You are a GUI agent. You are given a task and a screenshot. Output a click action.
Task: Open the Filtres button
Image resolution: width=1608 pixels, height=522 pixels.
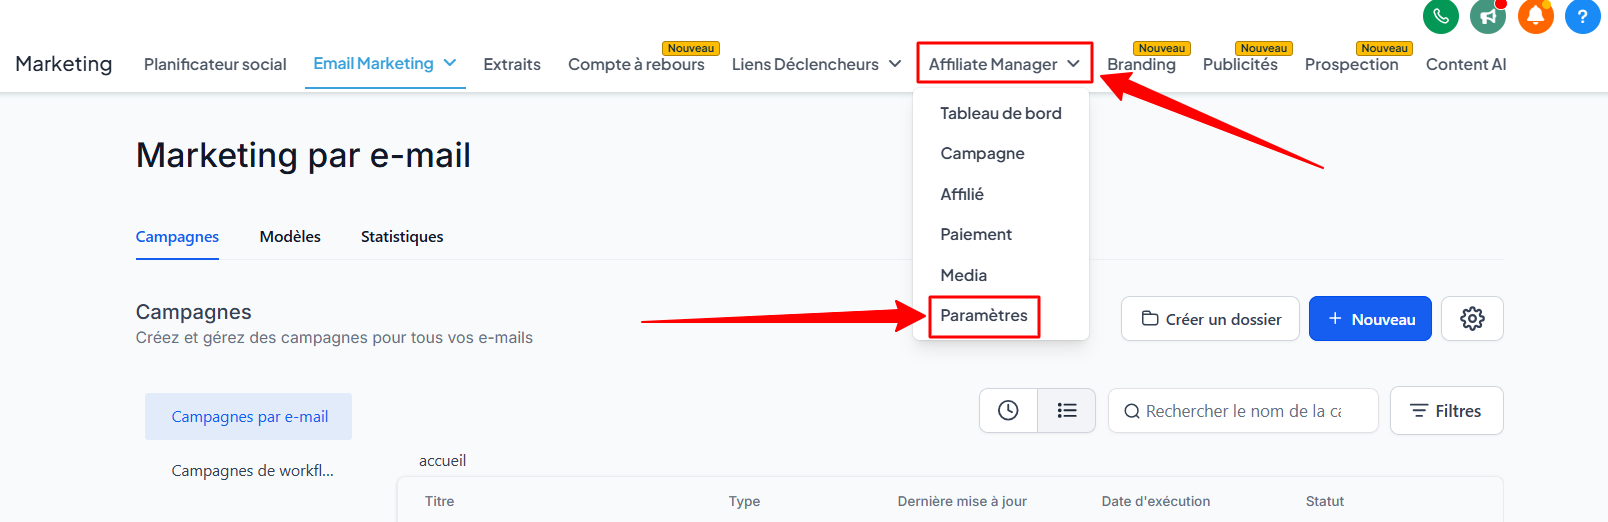click(x=1446, y=411)
